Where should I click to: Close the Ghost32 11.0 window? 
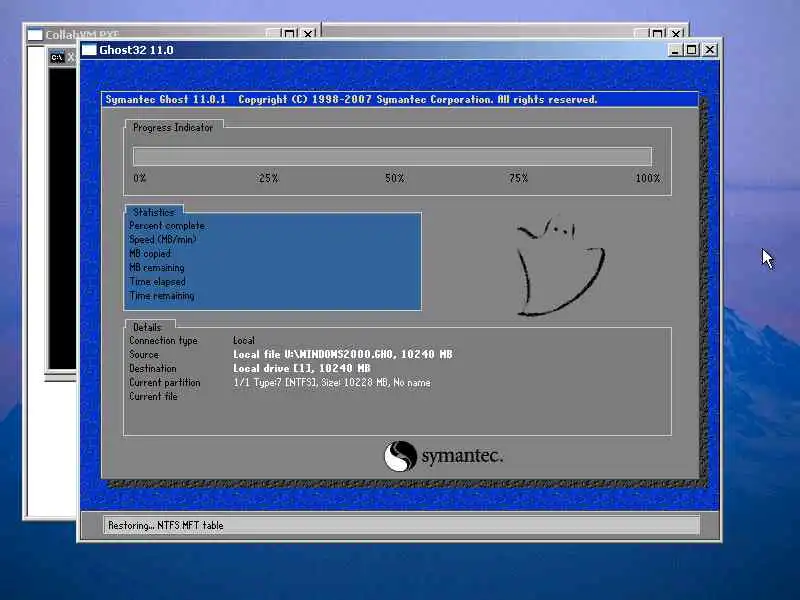pyautogui.click(x=710, y=49)
